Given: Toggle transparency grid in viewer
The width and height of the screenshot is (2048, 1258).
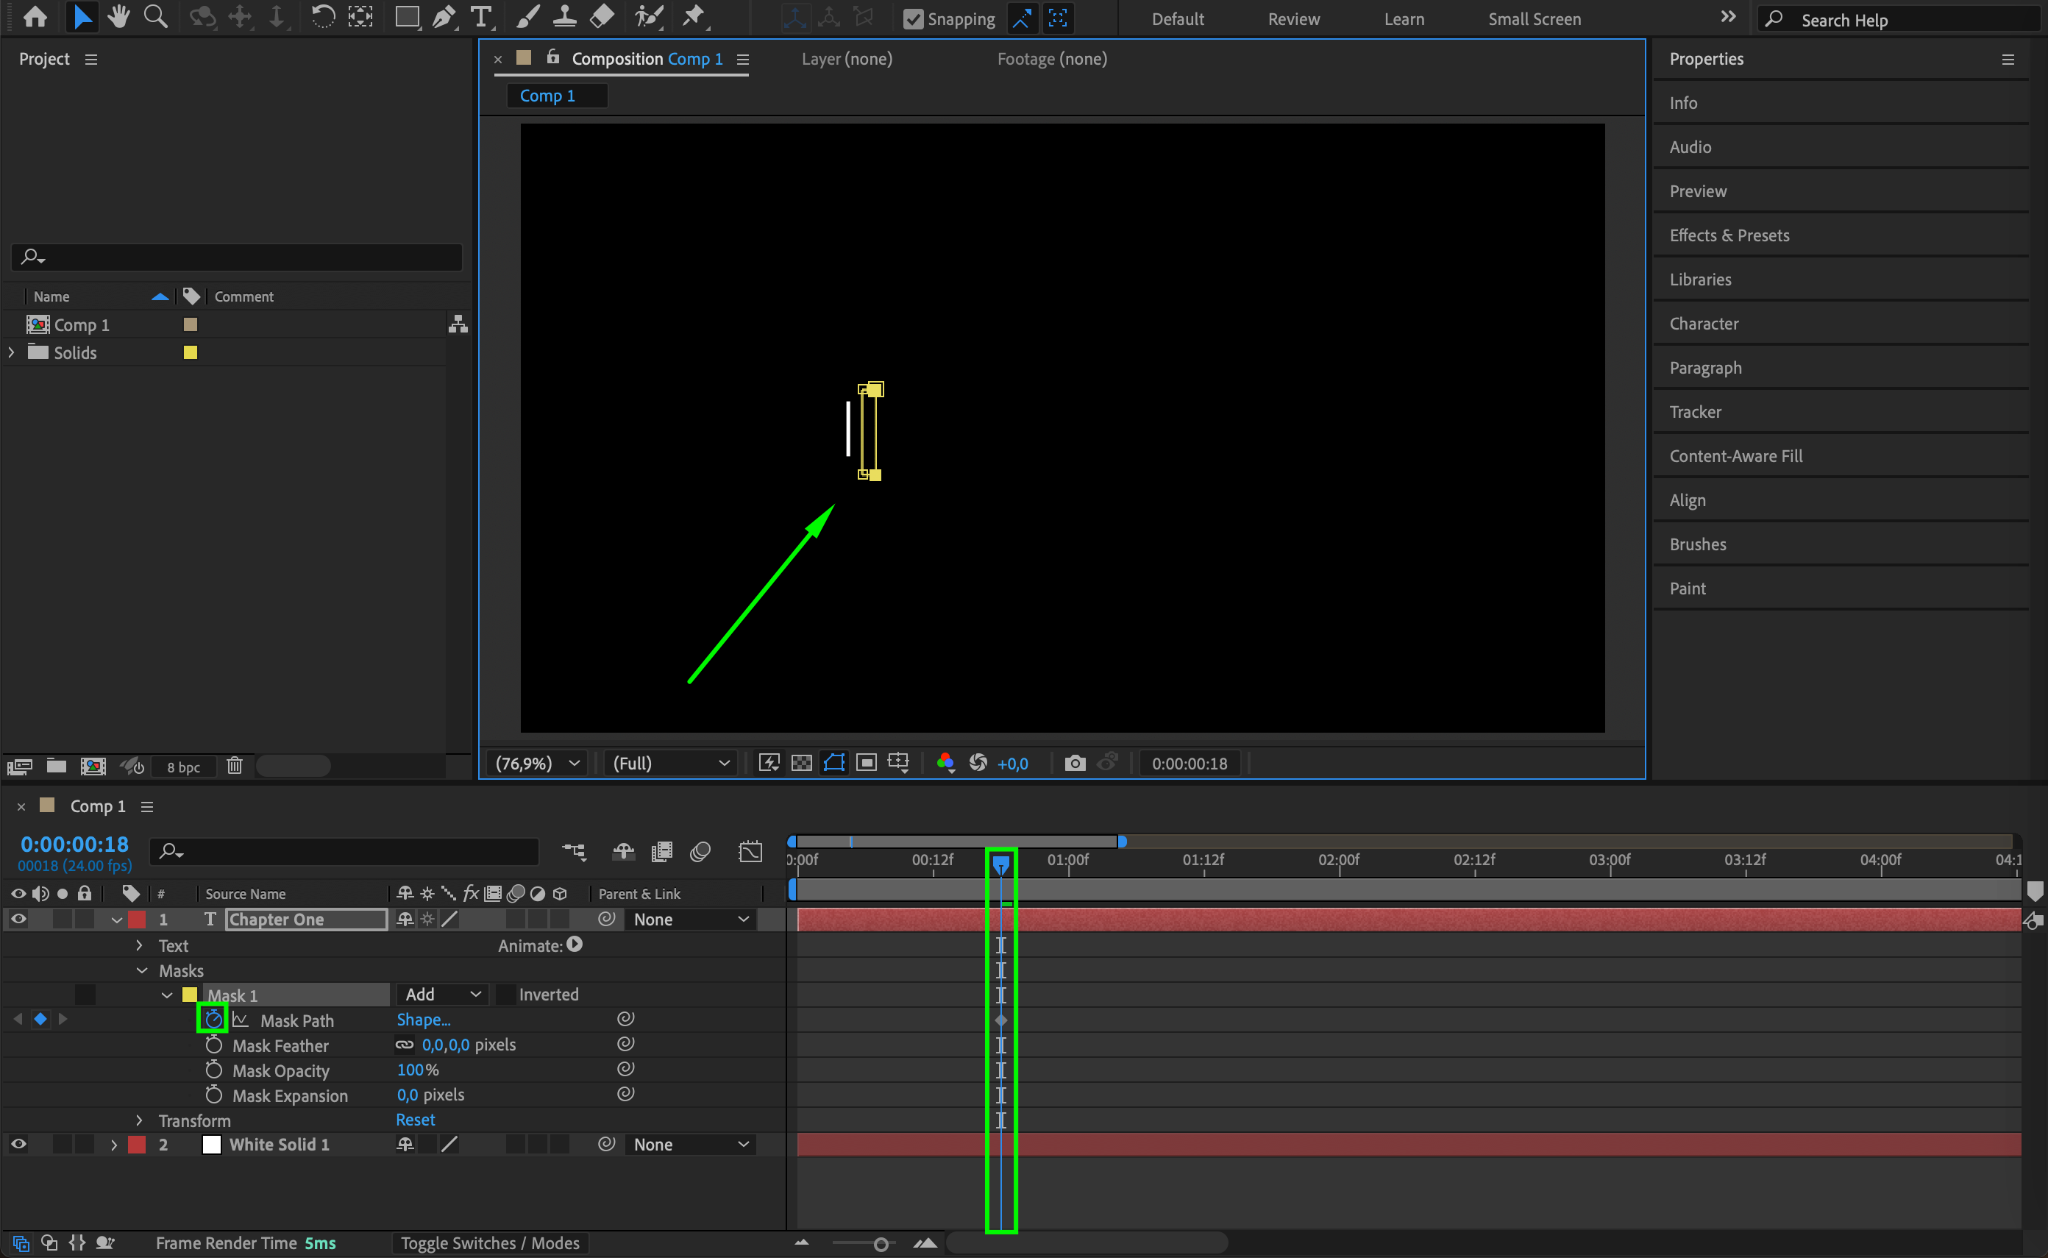Looking at the screenshot, I should pos(801,763).
